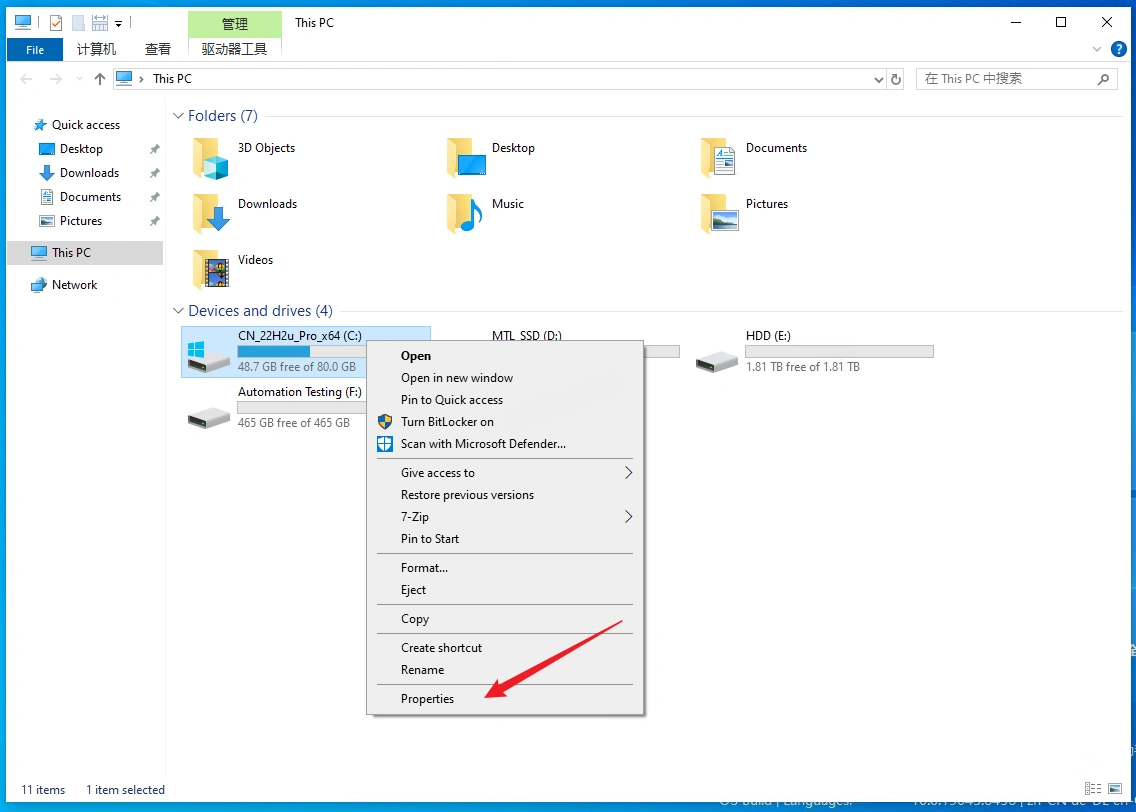The image size is (1136, 812).
Task: Click the Back navigation arrow
Action: tap(26, 79)
